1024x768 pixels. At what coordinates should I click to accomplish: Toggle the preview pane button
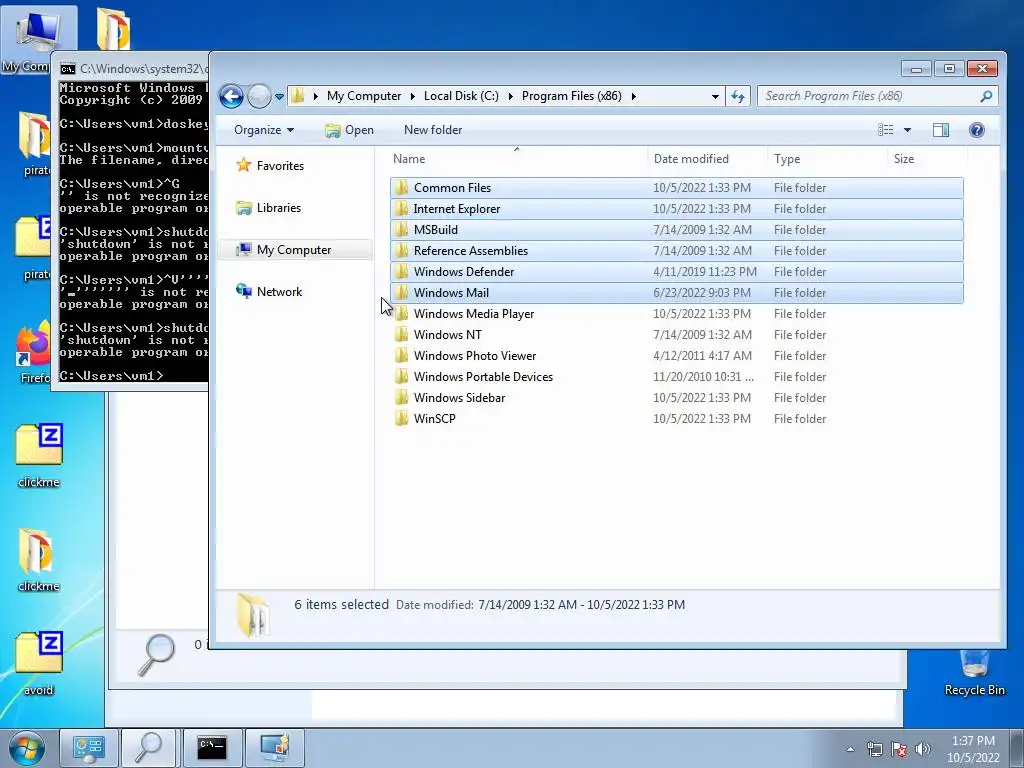(941, 130)
